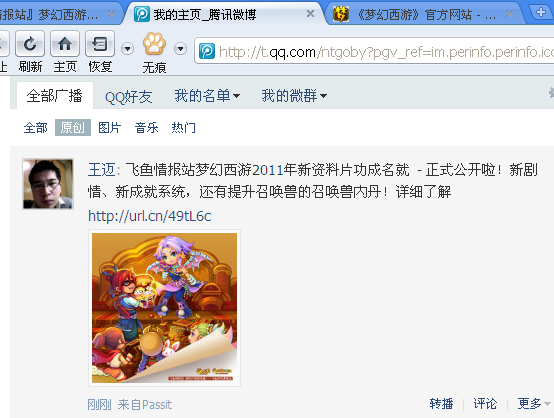The height and width of the screenshot is (418, 554).
Task: Click the Tencent Weibo site icon in address bar
Action: click(207, 52)
